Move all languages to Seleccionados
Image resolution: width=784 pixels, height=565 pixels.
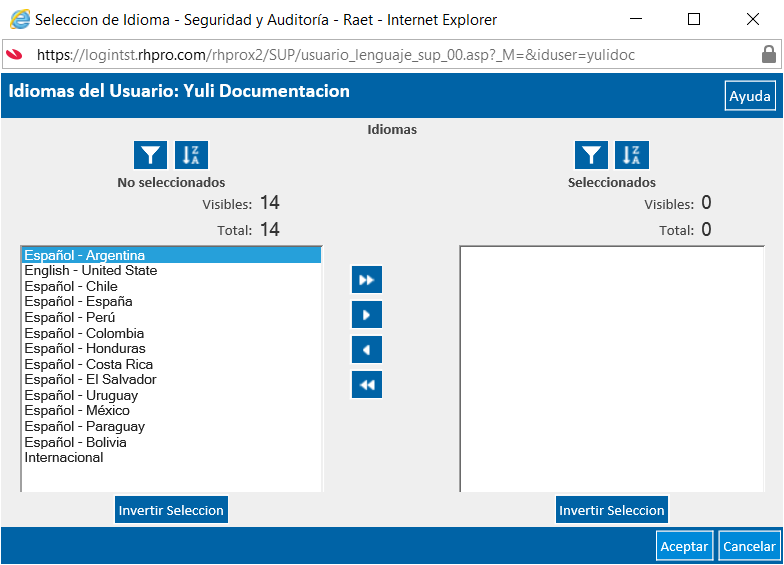point(367,280)
